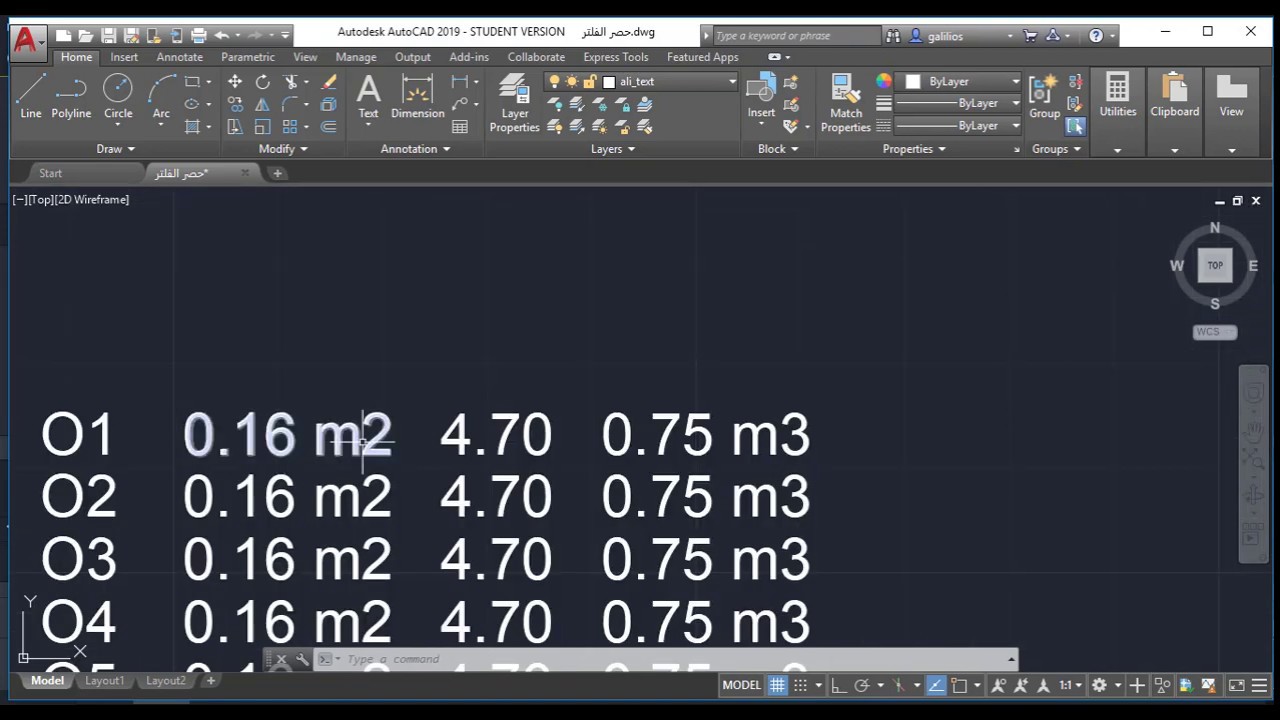Toggle snap mode in status bar
1280x720 pixels.
798,685
